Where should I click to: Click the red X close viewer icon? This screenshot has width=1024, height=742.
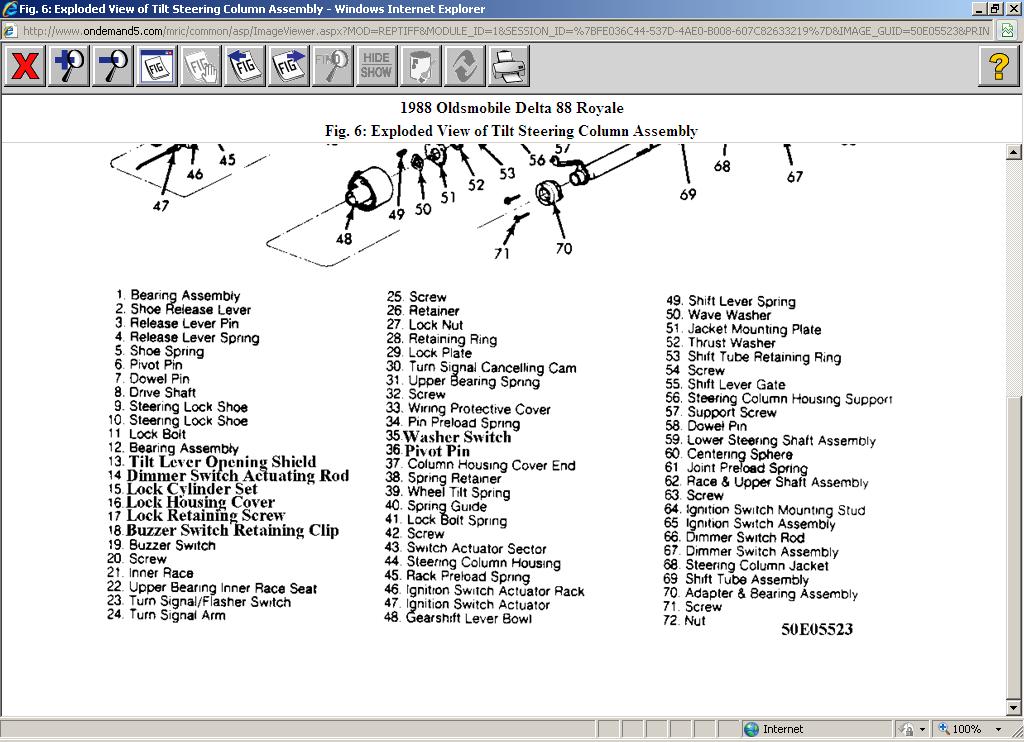25,66
